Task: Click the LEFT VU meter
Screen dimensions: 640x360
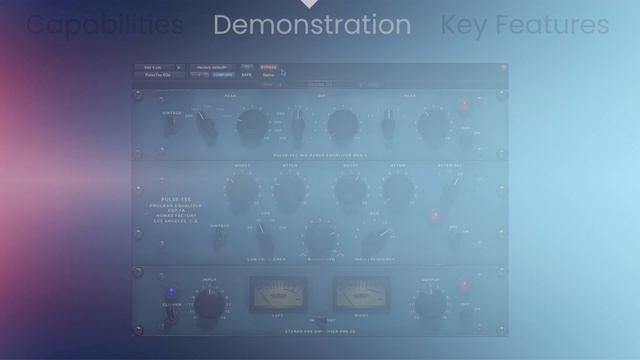Action: [x=278, y=294]
